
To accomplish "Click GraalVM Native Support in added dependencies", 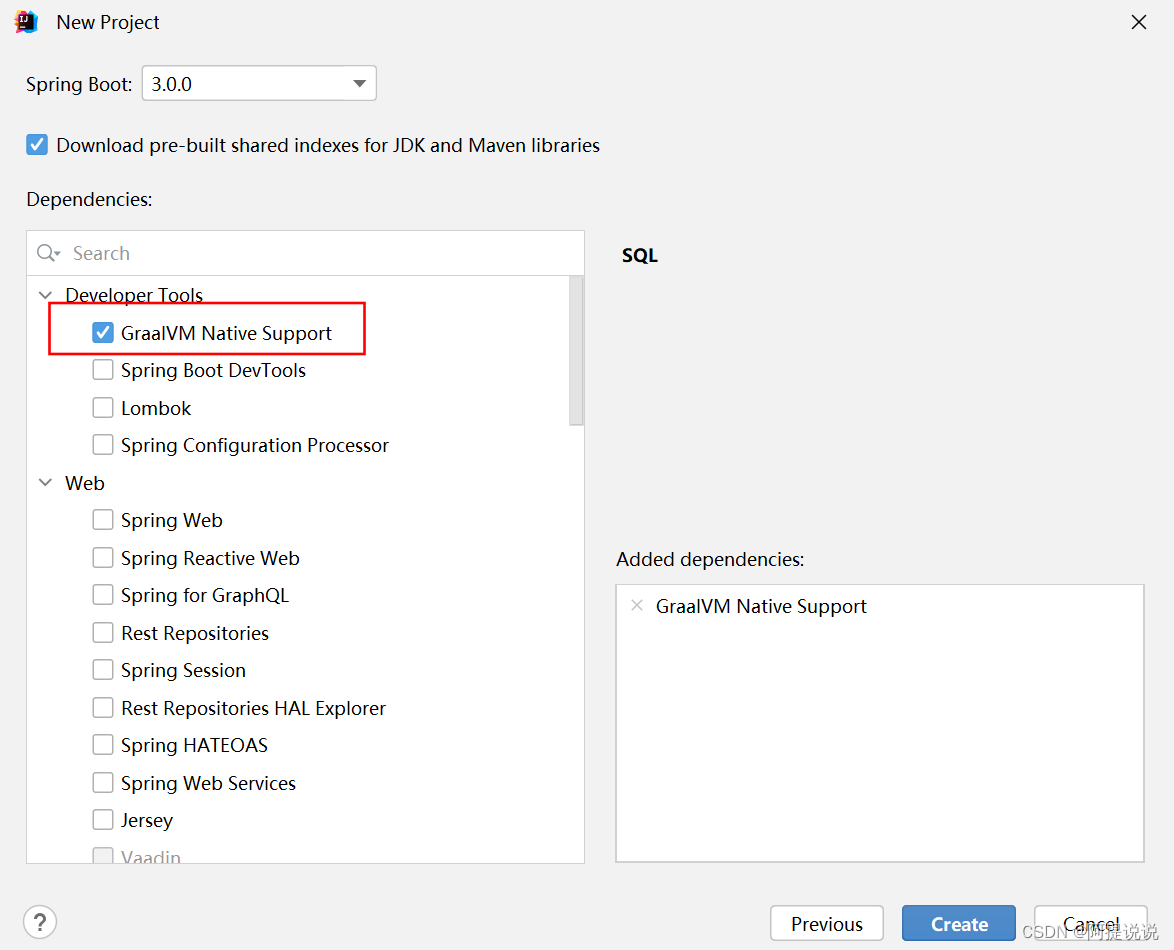I will coord(761,606).
